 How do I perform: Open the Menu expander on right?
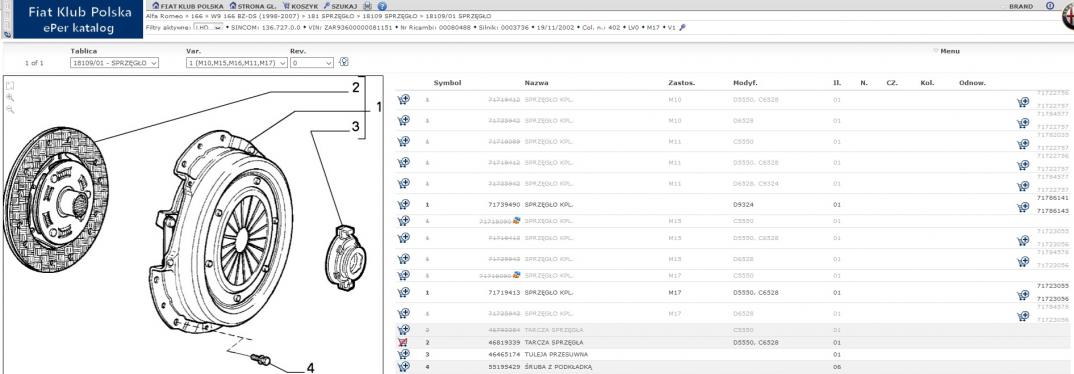tap(946, 51)
